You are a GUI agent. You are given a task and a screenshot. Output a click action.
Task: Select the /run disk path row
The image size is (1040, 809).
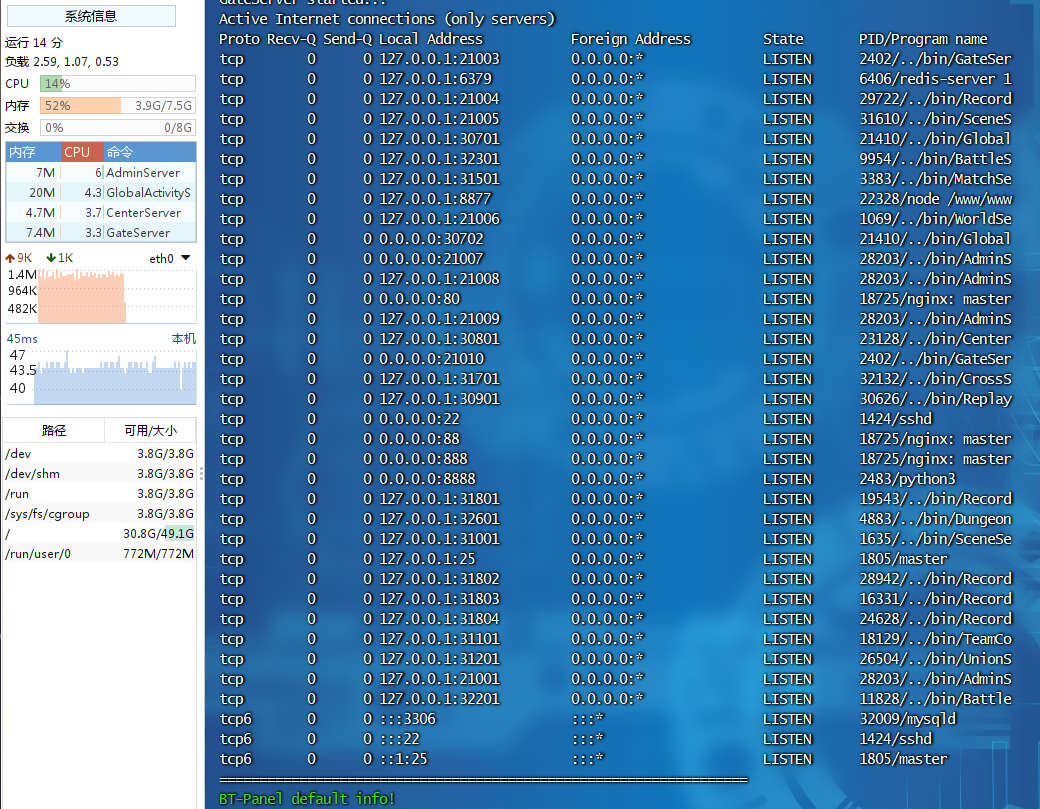tap(99, 493)
